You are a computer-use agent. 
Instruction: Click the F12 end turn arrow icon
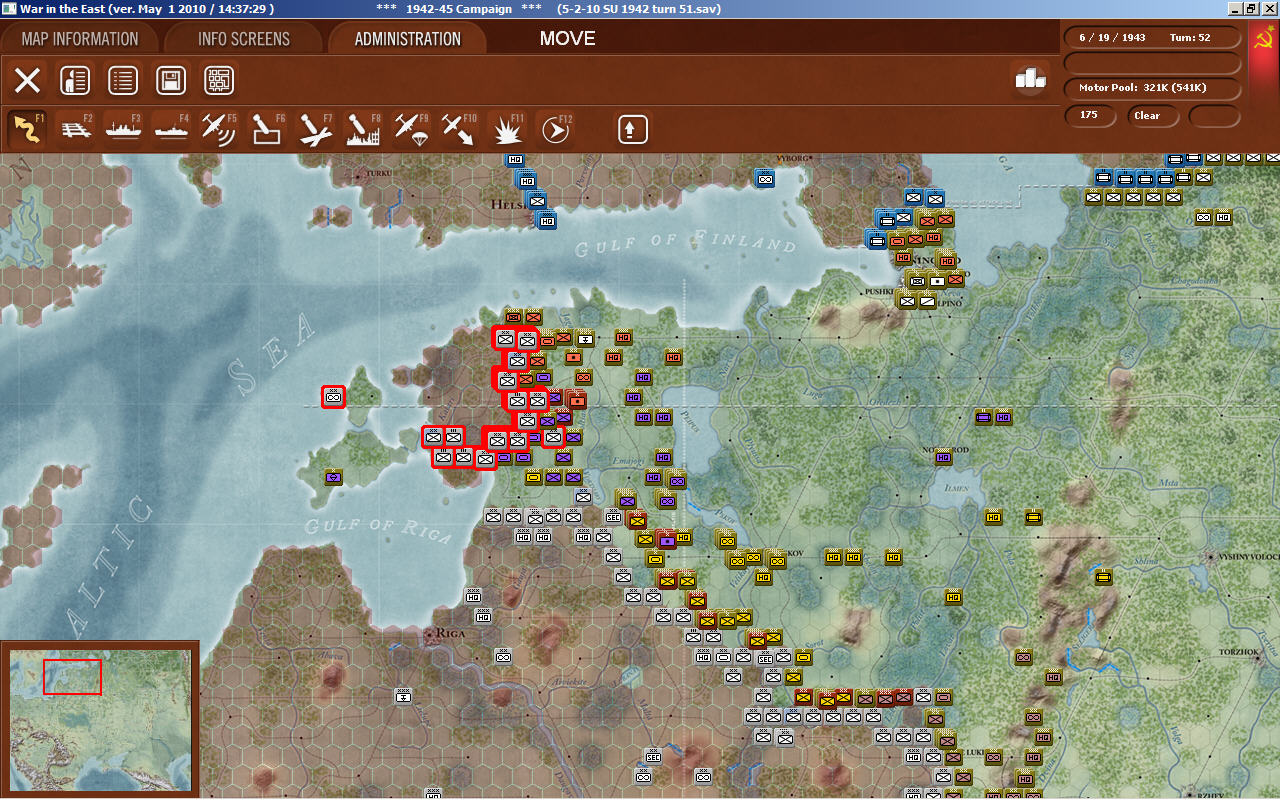(556, 129)
